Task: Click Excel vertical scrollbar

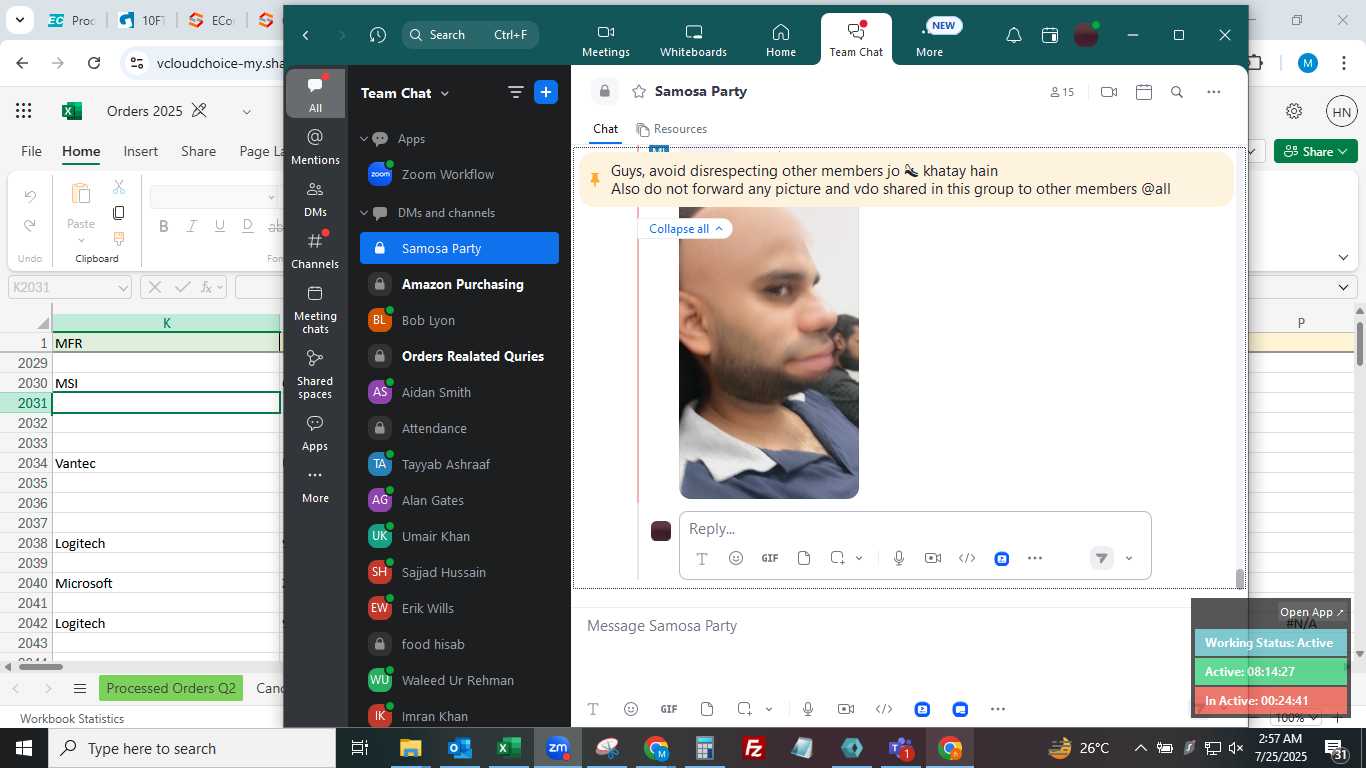Action: pyautogui.click(x=1360, y=345)
